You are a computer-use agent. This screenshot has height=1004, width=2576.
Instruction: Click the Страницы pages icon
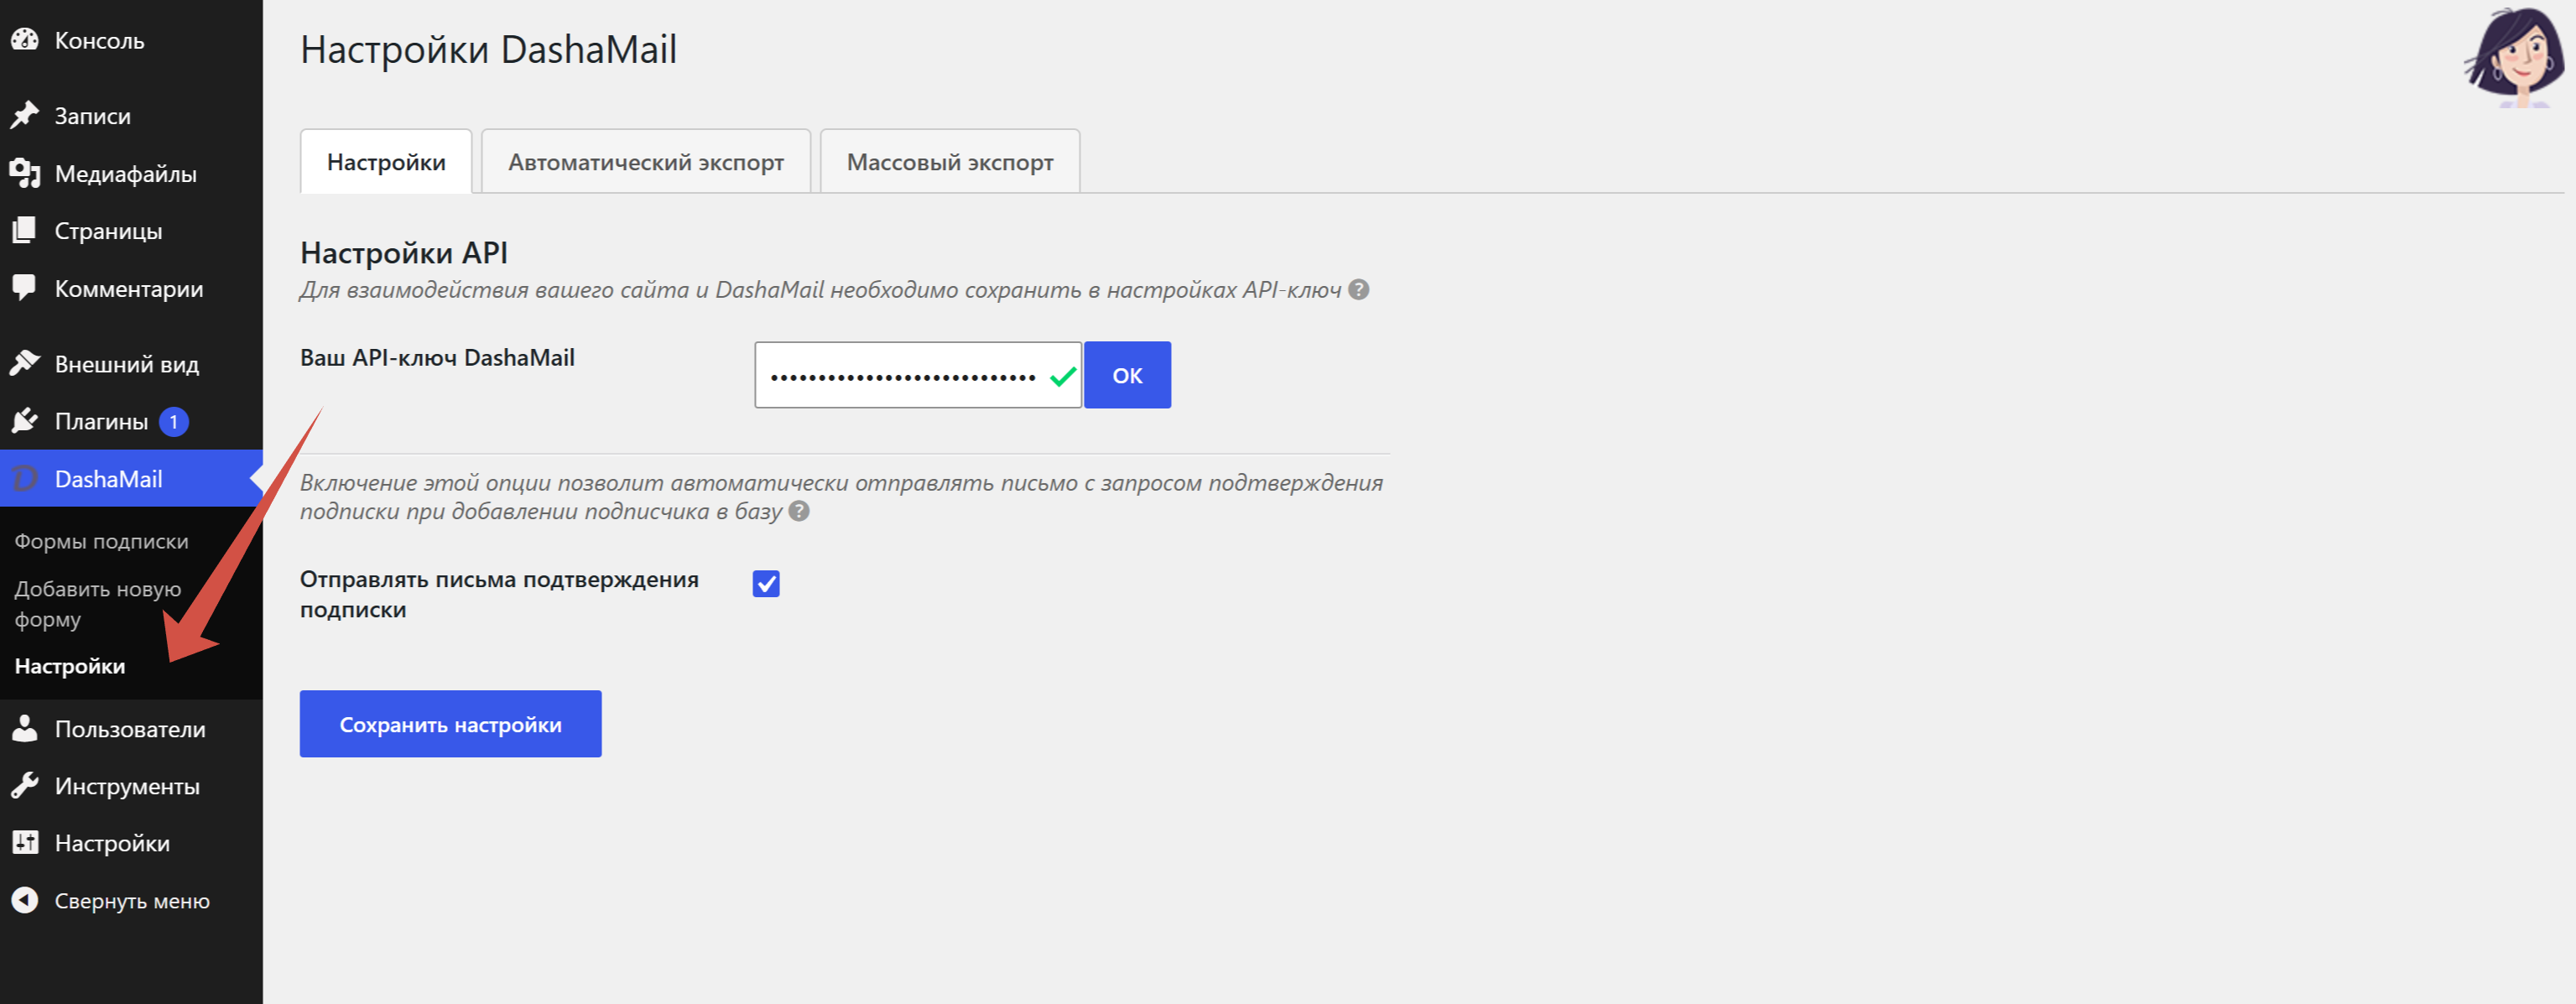pos(25,231)
